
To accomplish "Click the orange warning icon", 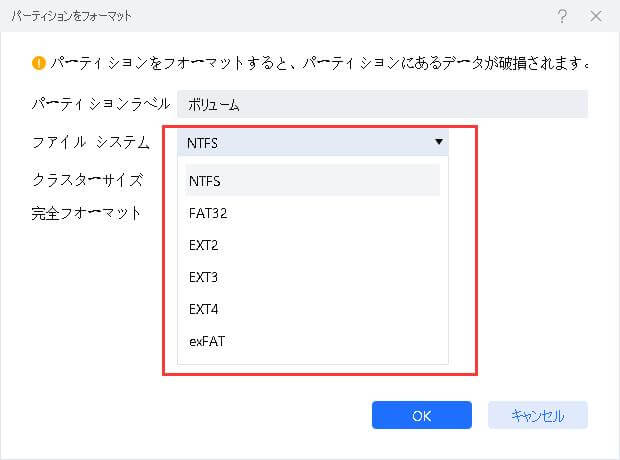I will (40, 64).
